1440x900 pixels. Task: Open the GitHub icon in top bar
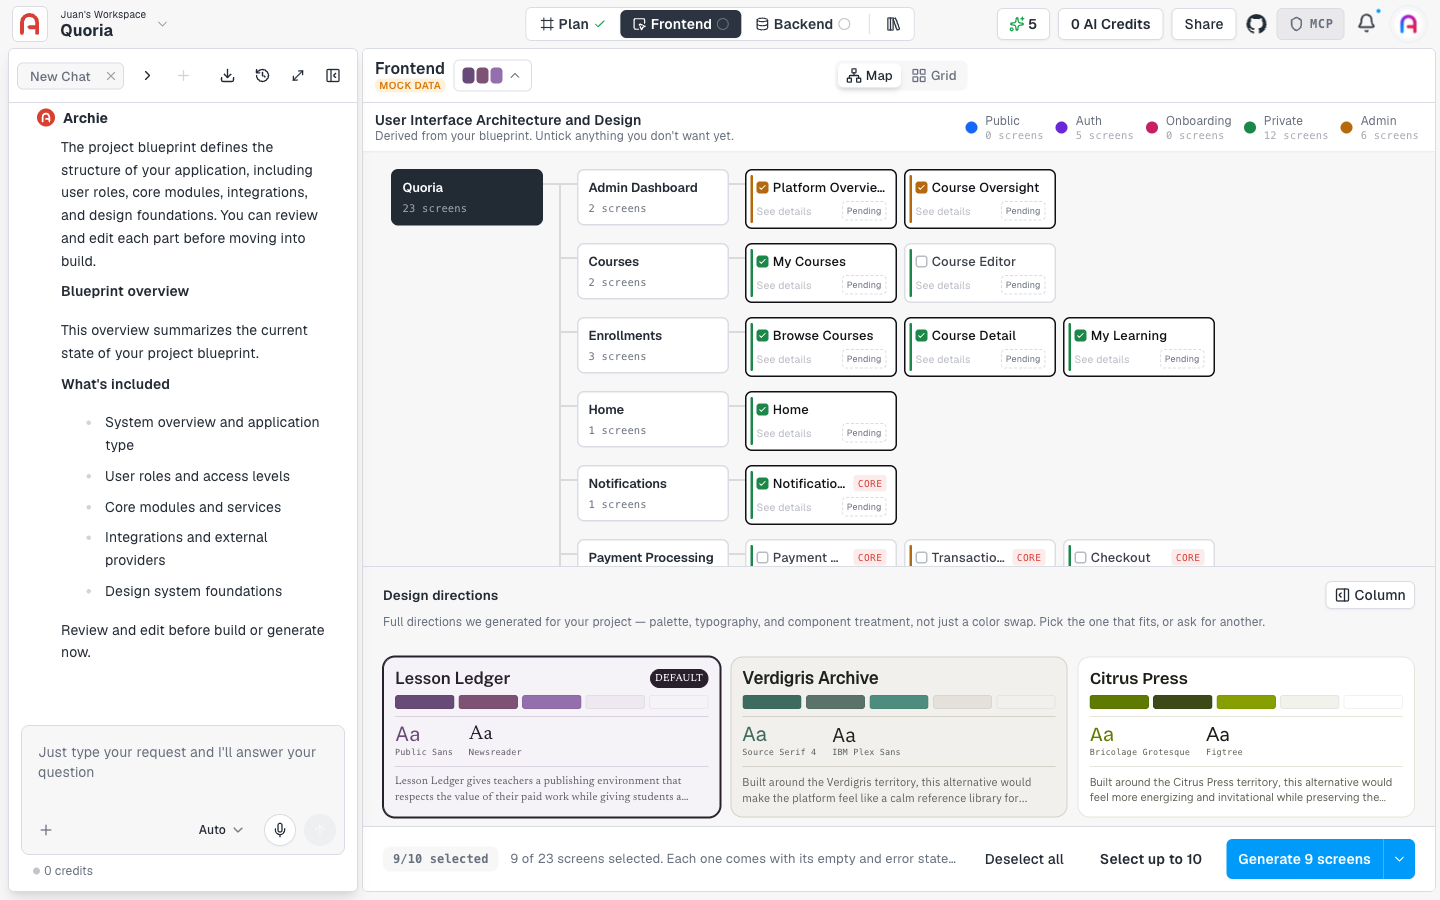coord(1256,24)
